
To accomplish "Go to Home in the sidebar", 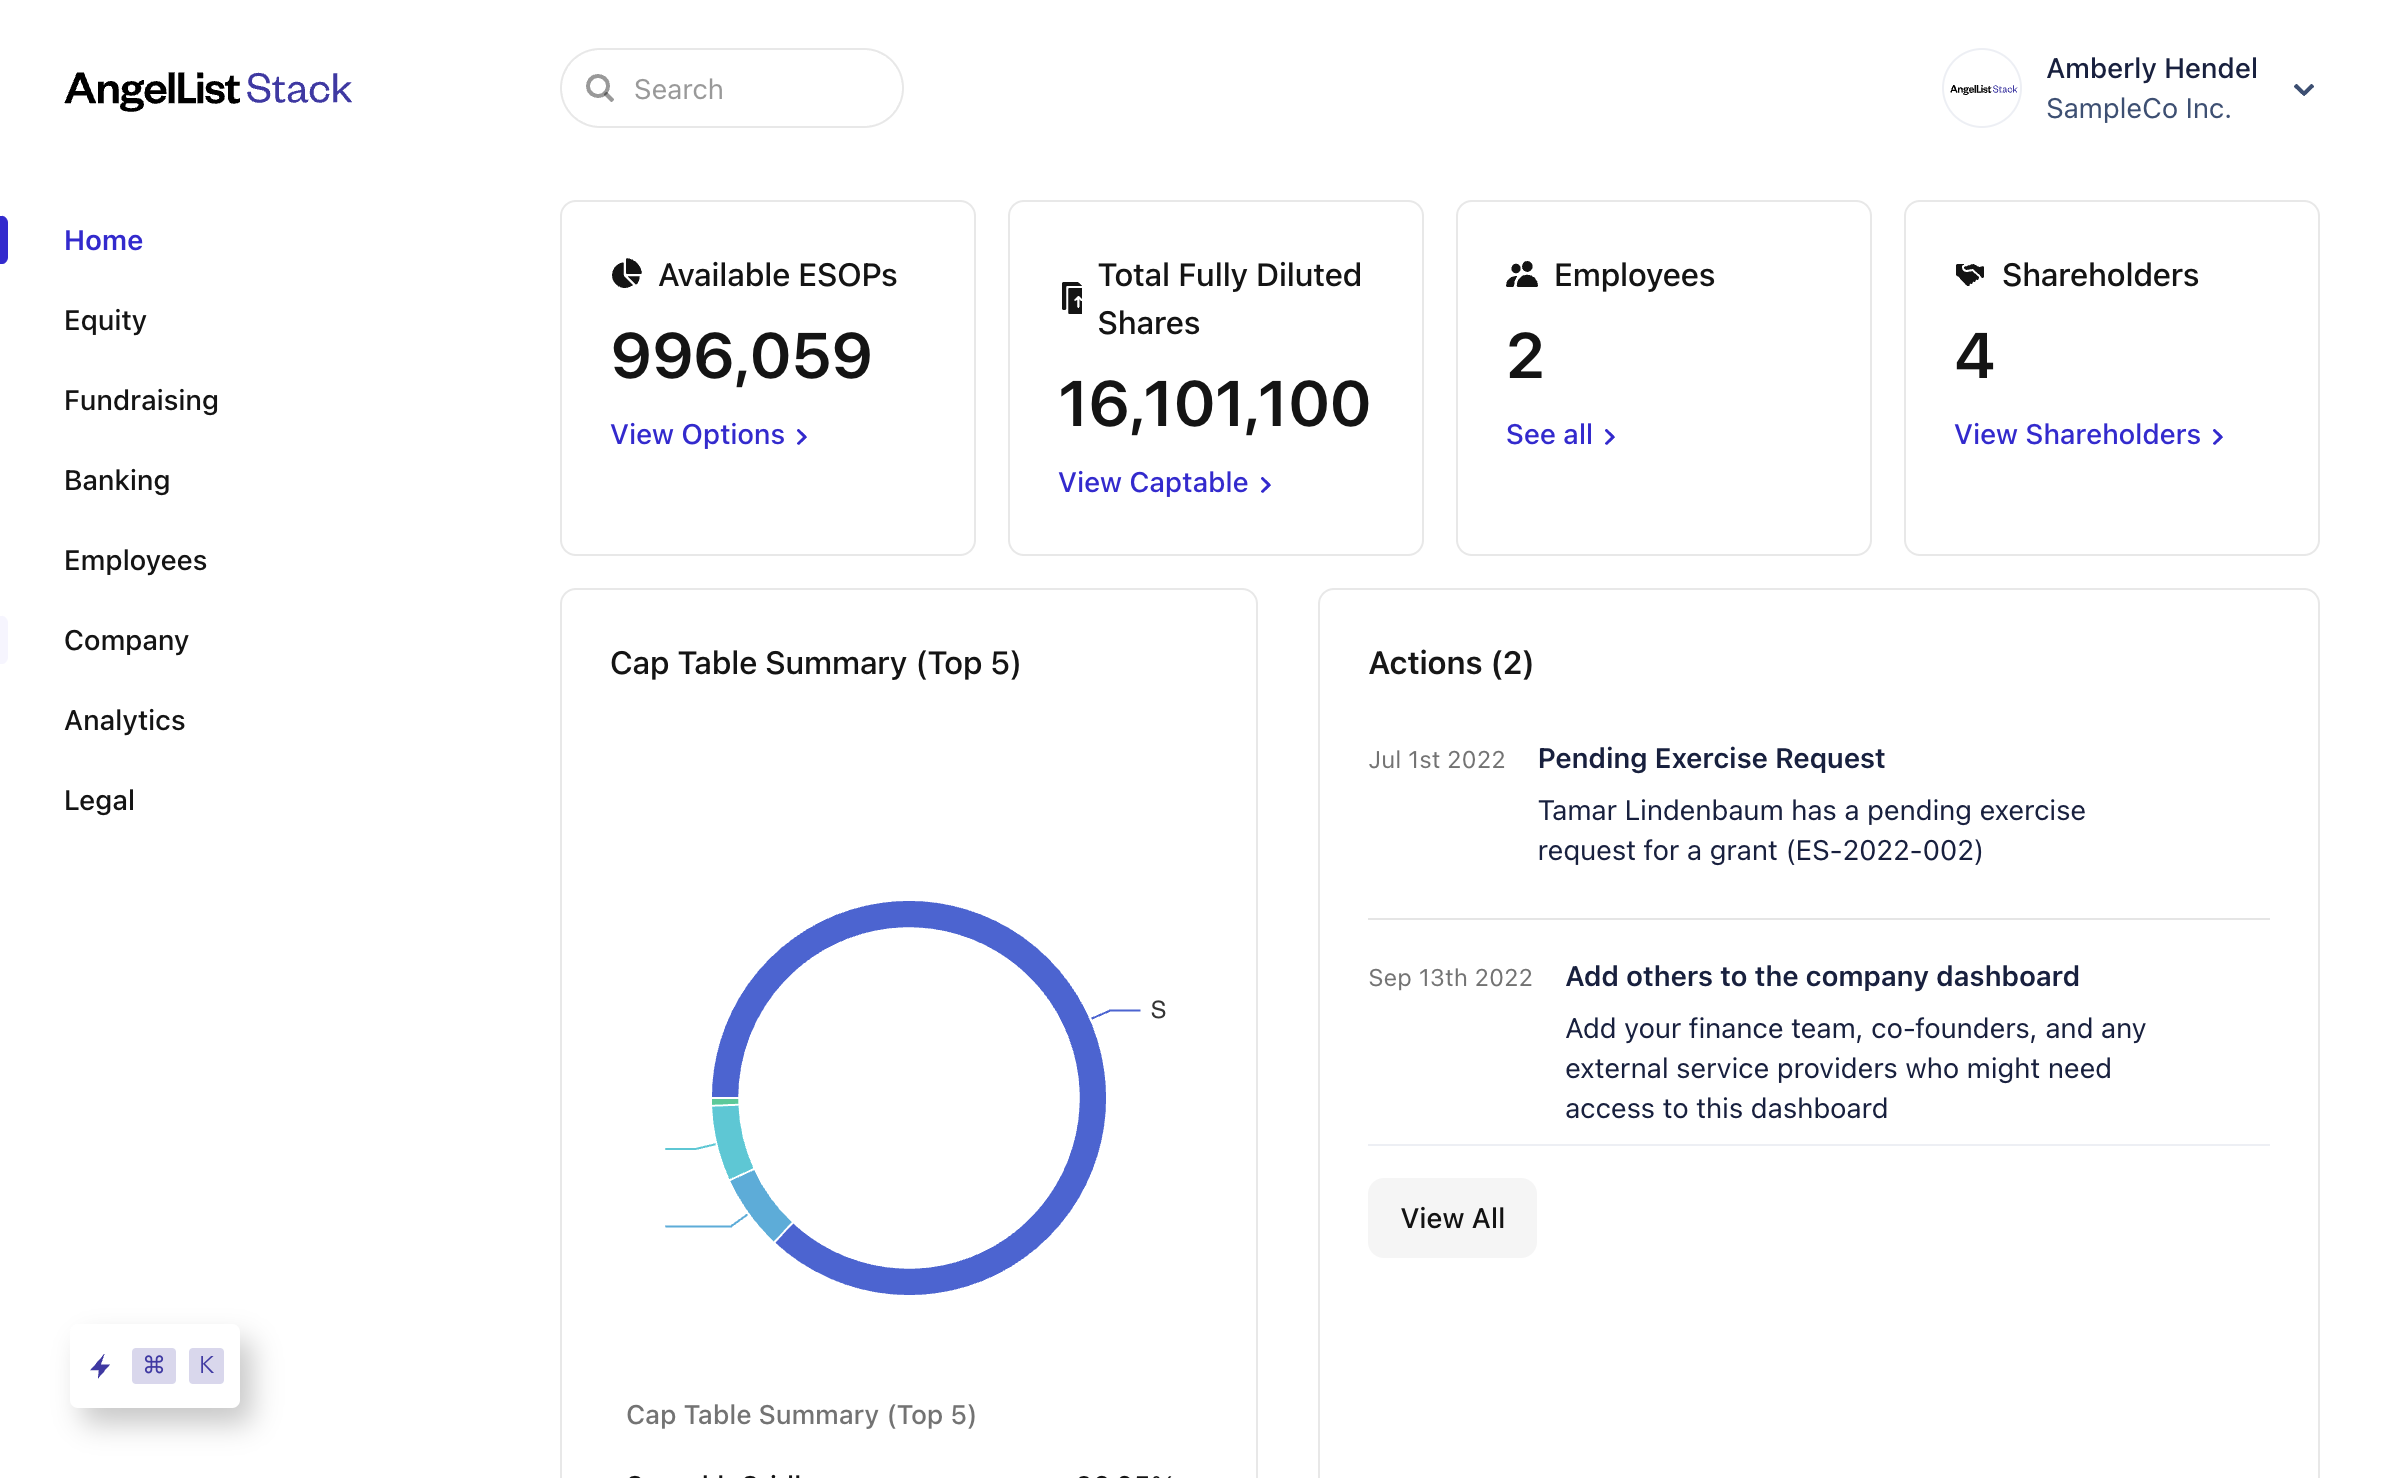I will (x=103, y=240).
